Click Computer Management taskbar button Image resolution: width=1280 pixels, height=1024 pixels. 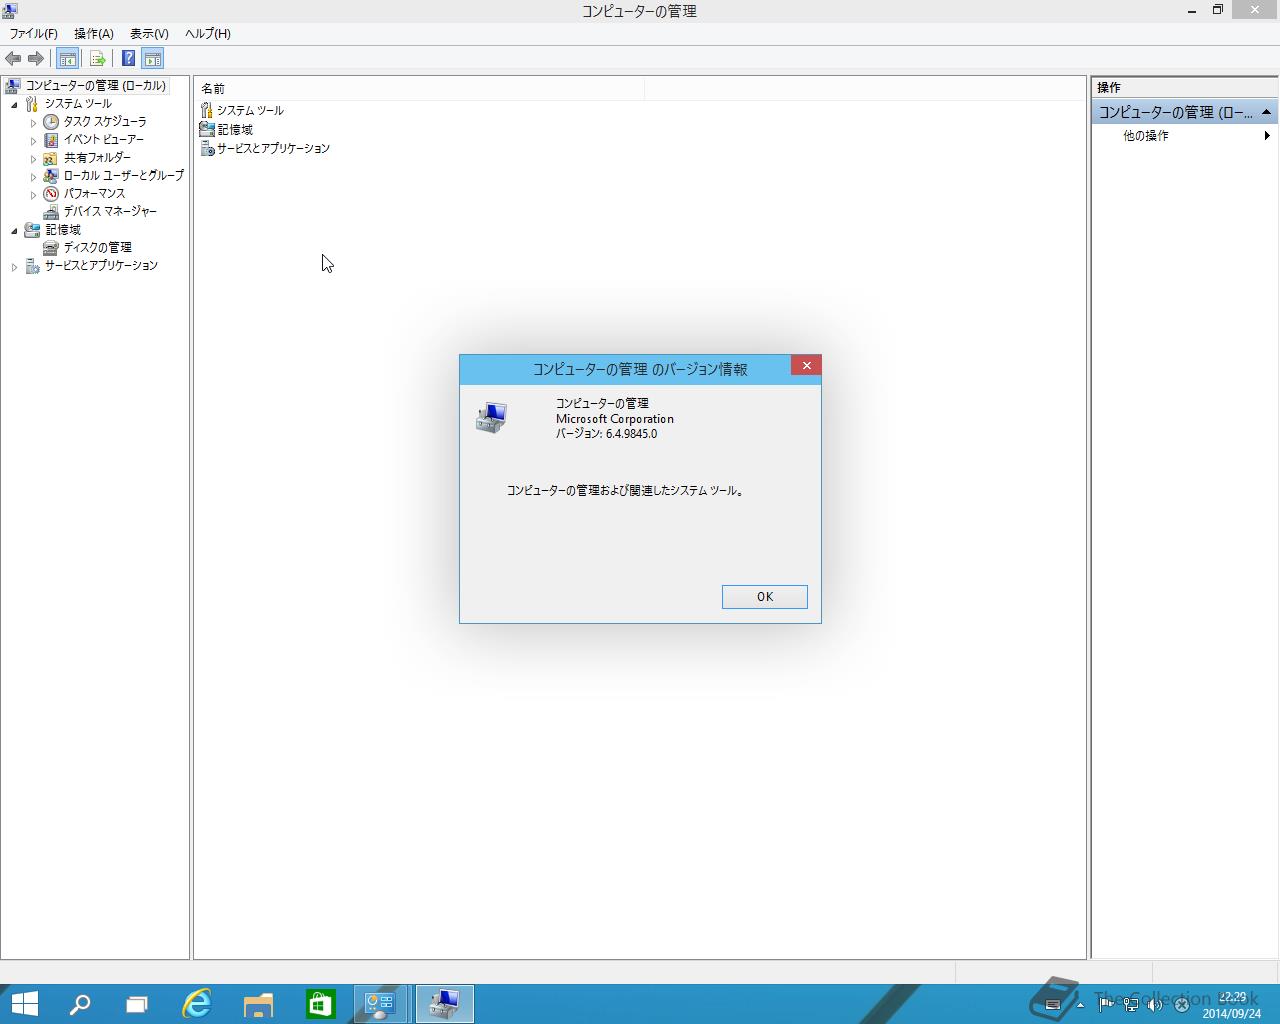[x=444, y=1004]
